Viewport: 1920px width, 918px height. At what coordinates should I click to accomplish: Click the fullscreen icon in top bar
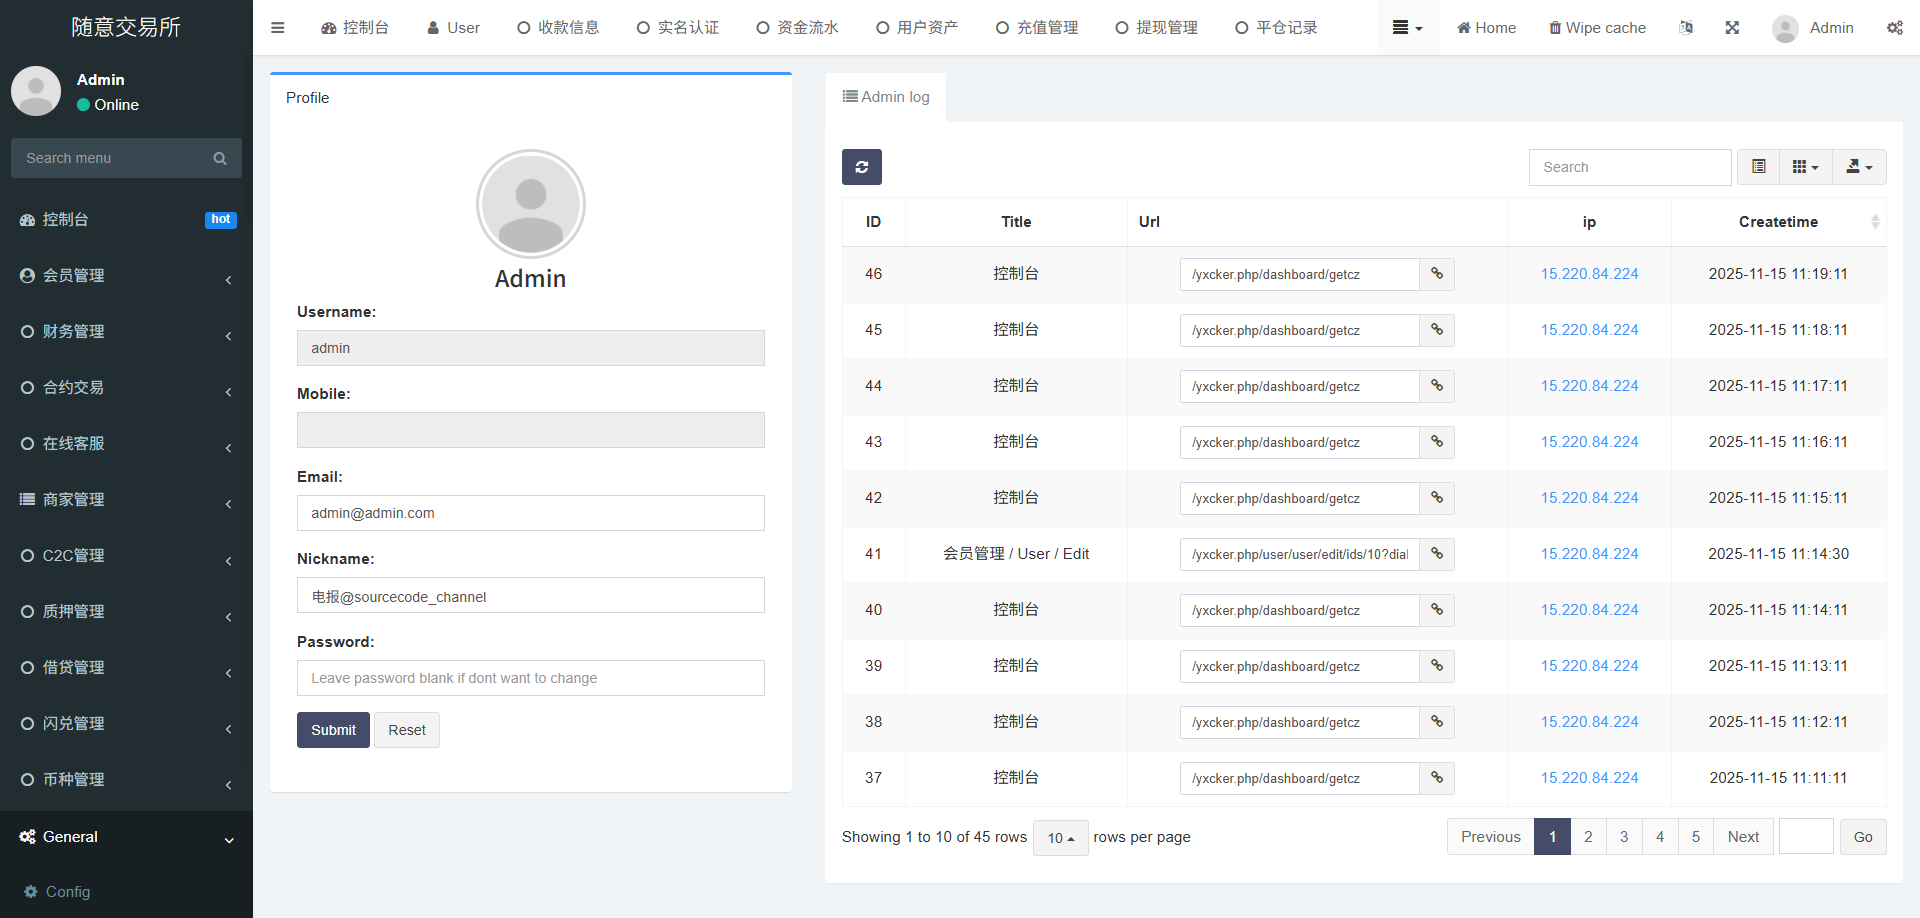[1732, 28]
